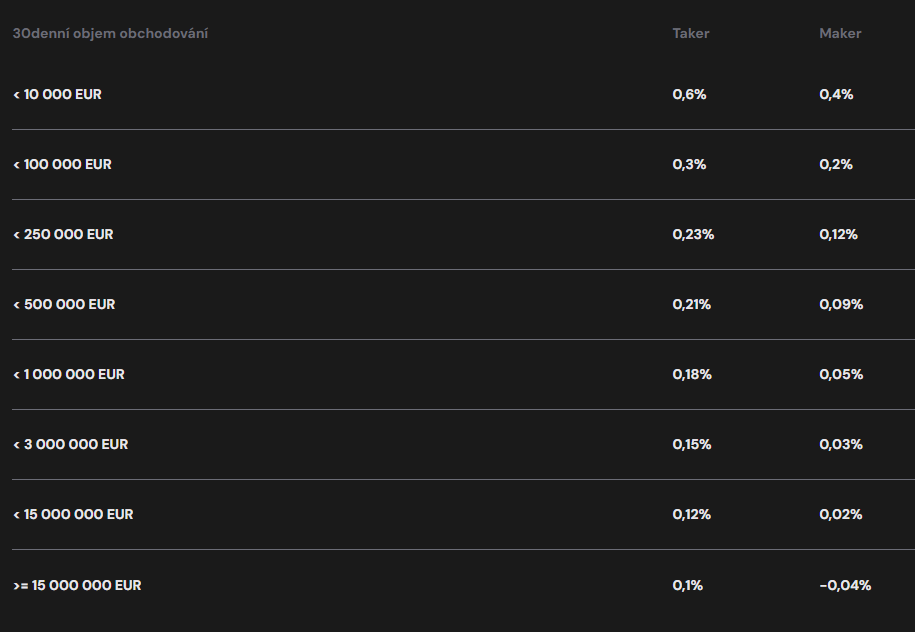Select the 0,18% taker fee value
The height and width of the screenshot is (632, 915).
pos(692,374)
